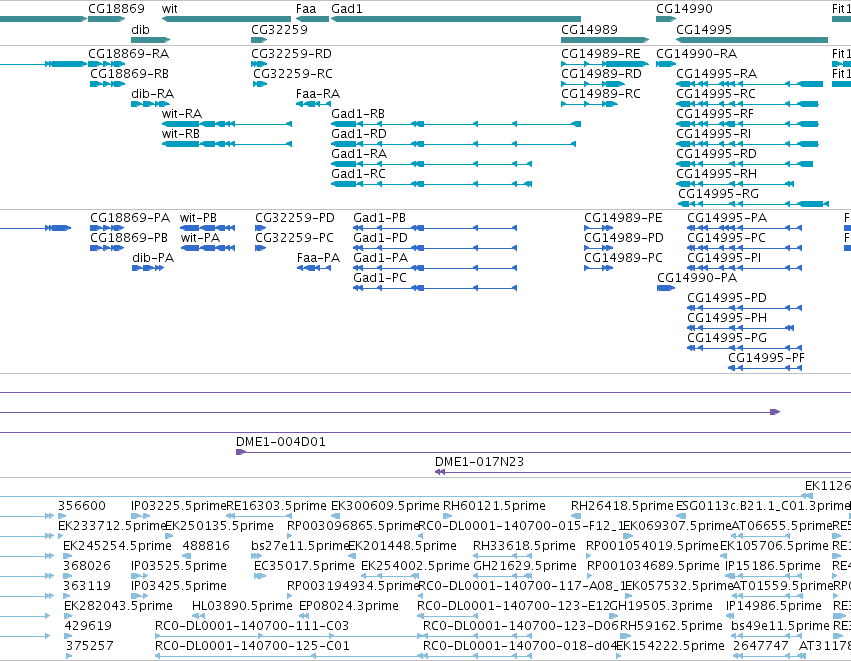Select transcript CG18869-RA
Image resolution: width=851 pixels, height=661 pixels.
click(x=106, y=64)
